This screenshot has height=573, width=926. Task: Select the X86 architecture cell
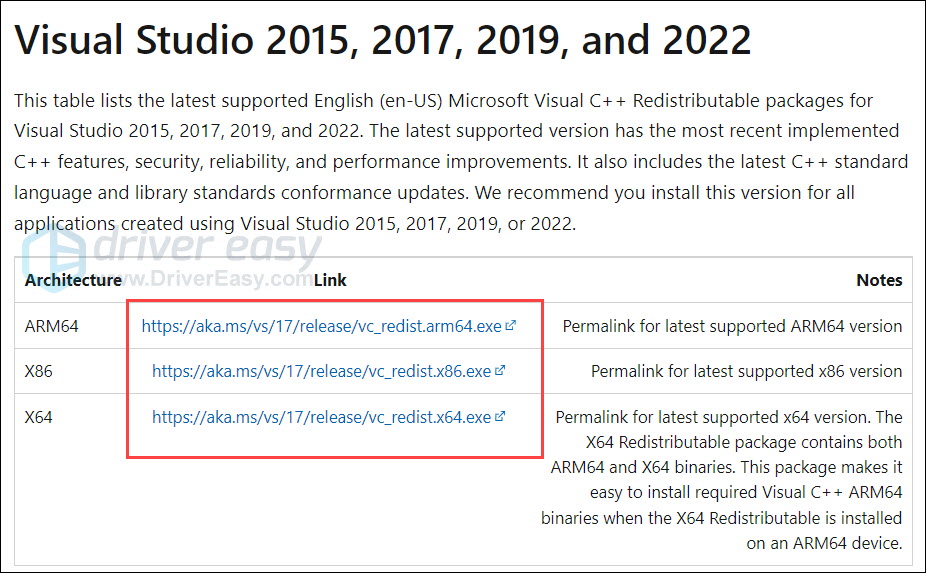point(41,371)
